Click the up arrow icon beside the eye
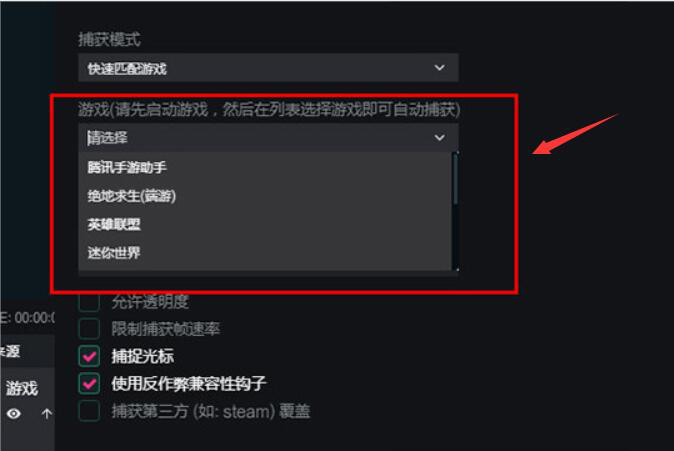Image resolution: width=674 pixels, height=451 pixels. (x=46, y=414)
